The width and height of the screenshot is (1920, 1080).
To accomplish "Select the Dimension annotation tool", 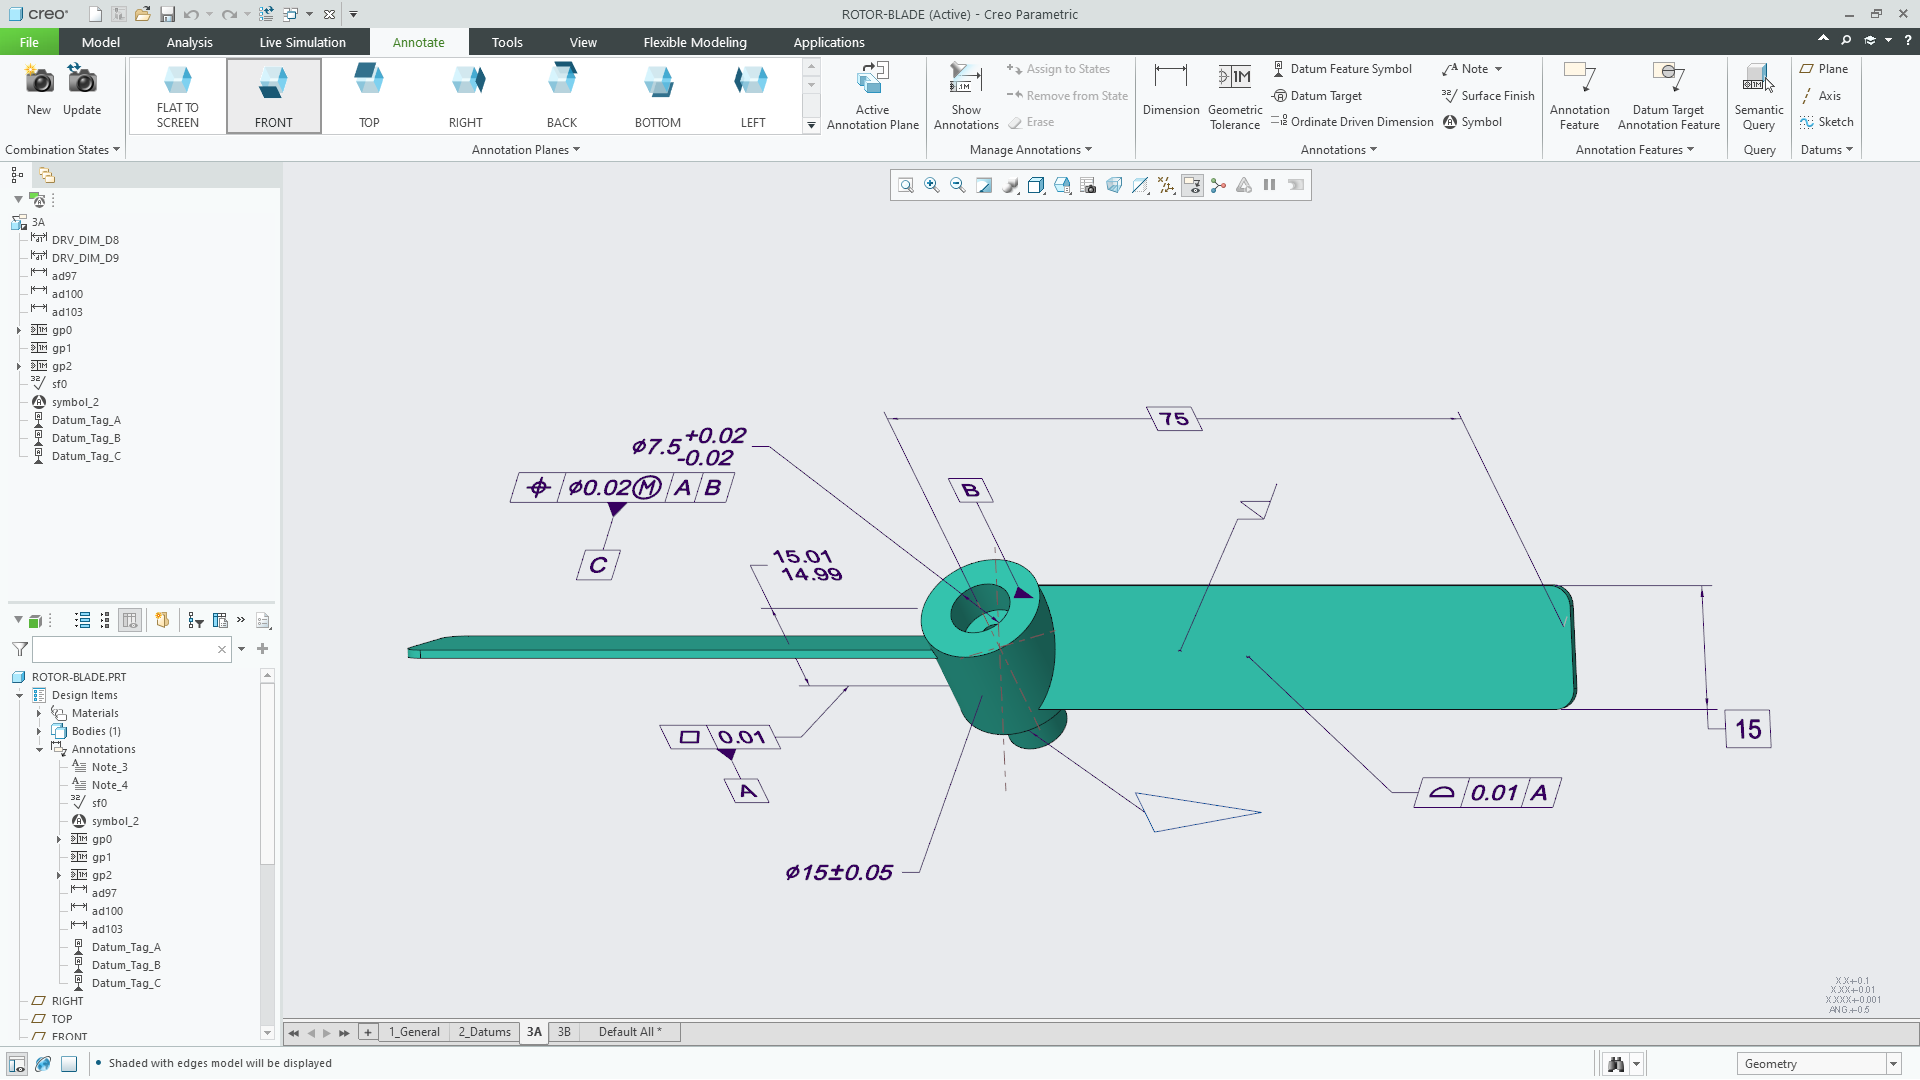I will click(x=1170, y=93).
